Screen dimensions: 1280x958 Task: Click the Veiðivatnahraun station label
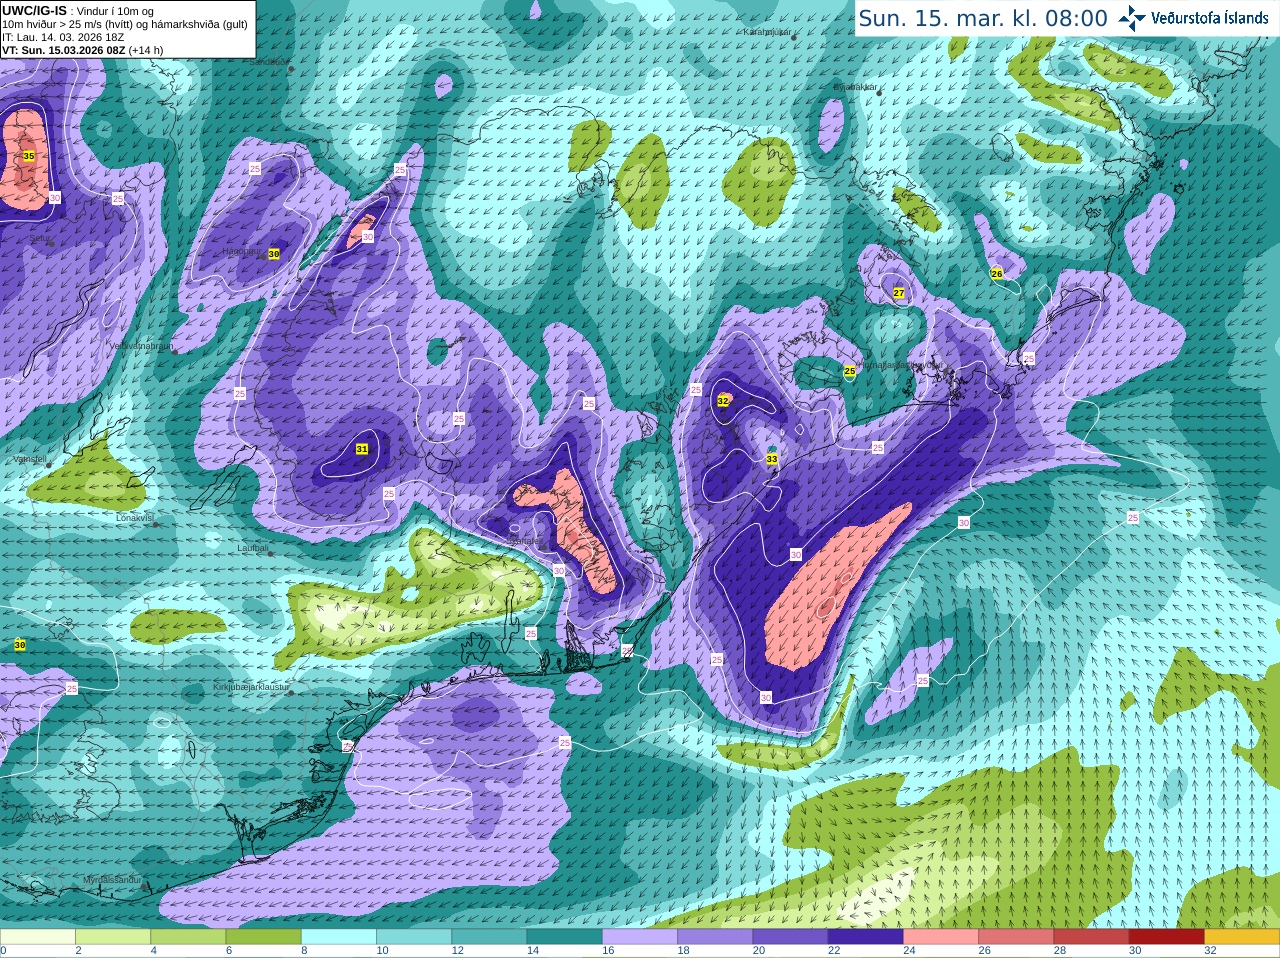coord(141,345)
